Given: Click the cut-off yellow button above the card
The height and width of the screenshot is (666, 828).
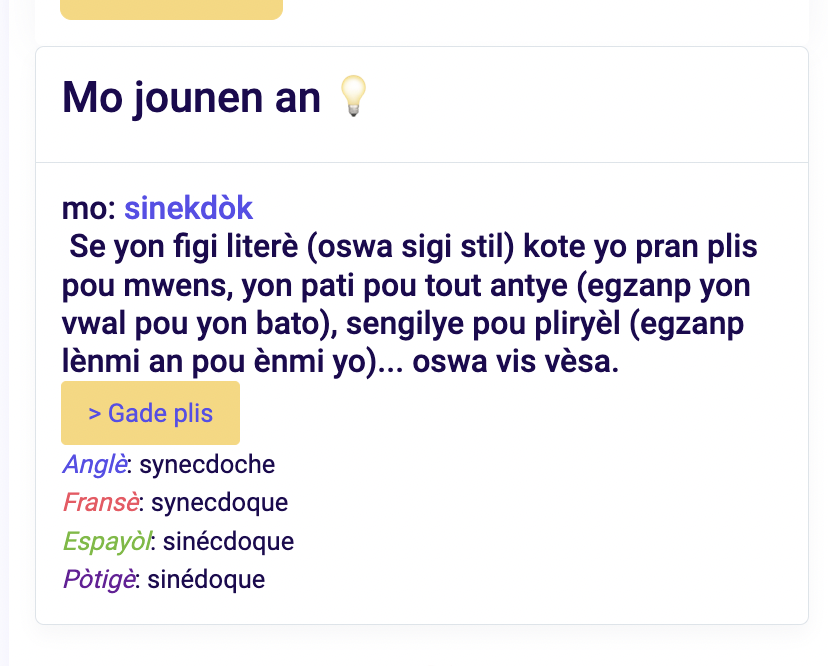Looking at the screenshot, I should point(172,10).
